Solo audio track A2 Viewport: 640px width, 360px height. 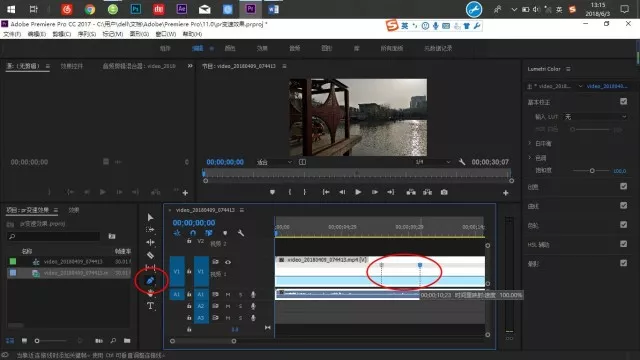240,306
